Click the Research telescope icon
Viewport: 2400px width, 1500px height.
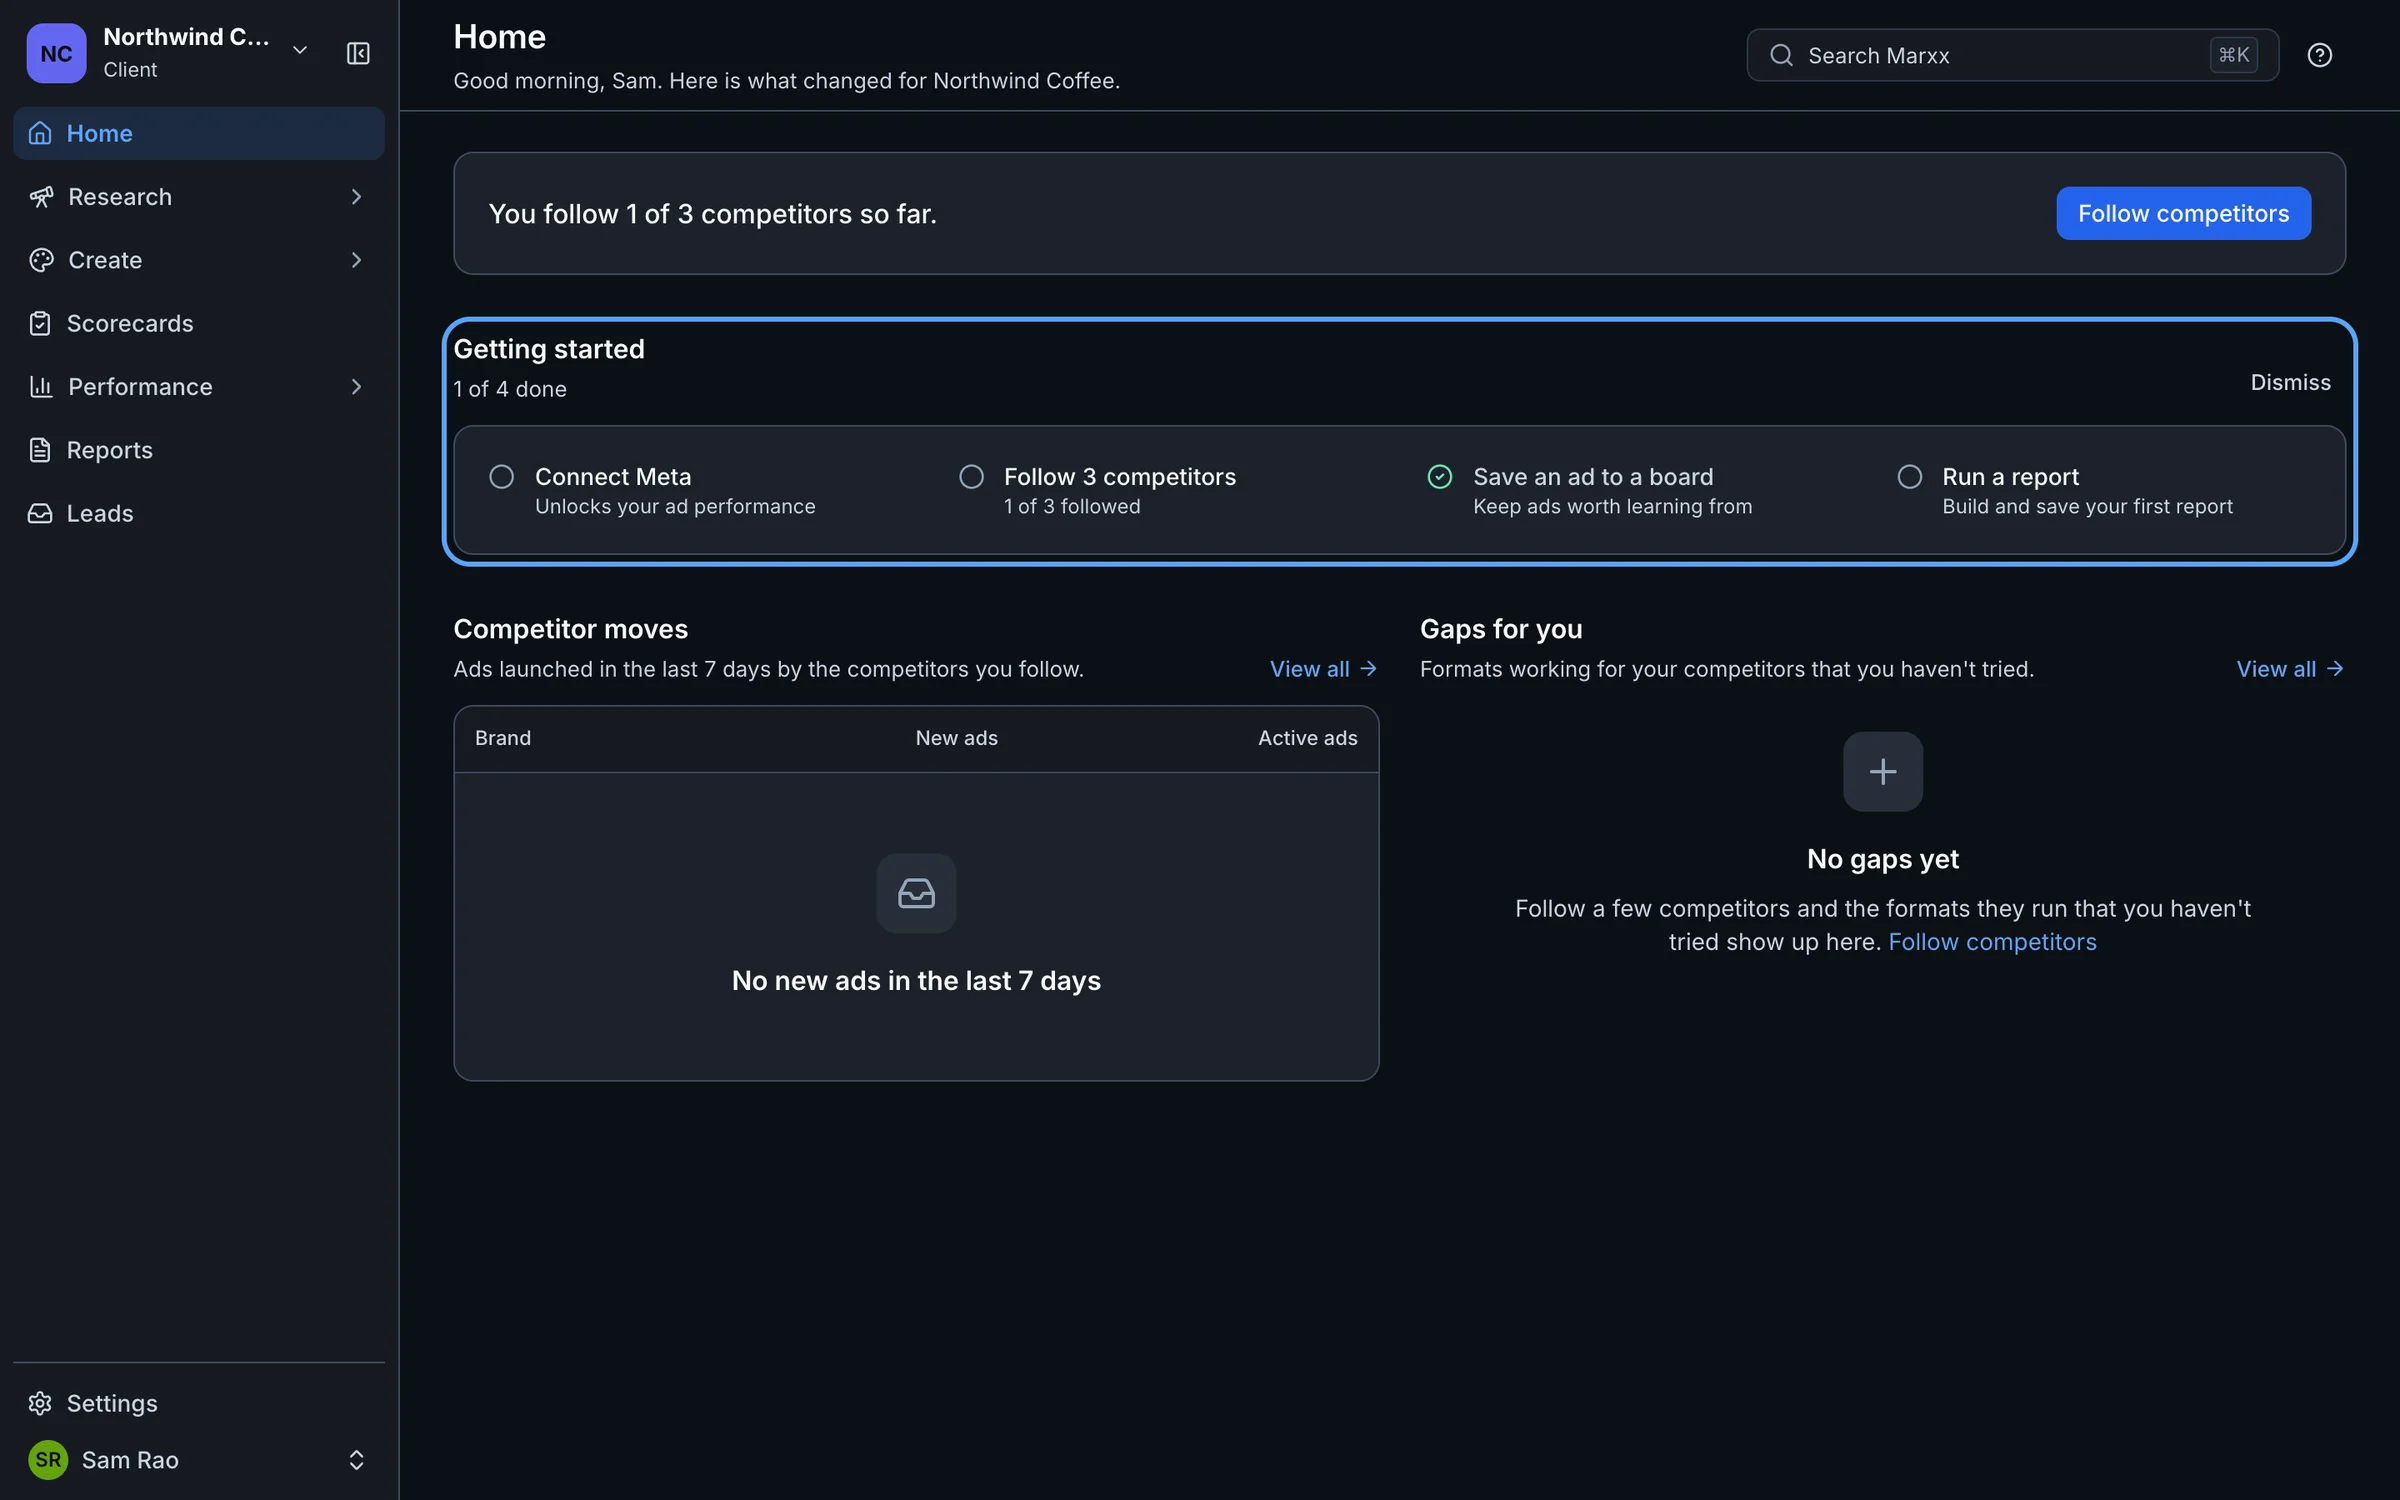41,197
